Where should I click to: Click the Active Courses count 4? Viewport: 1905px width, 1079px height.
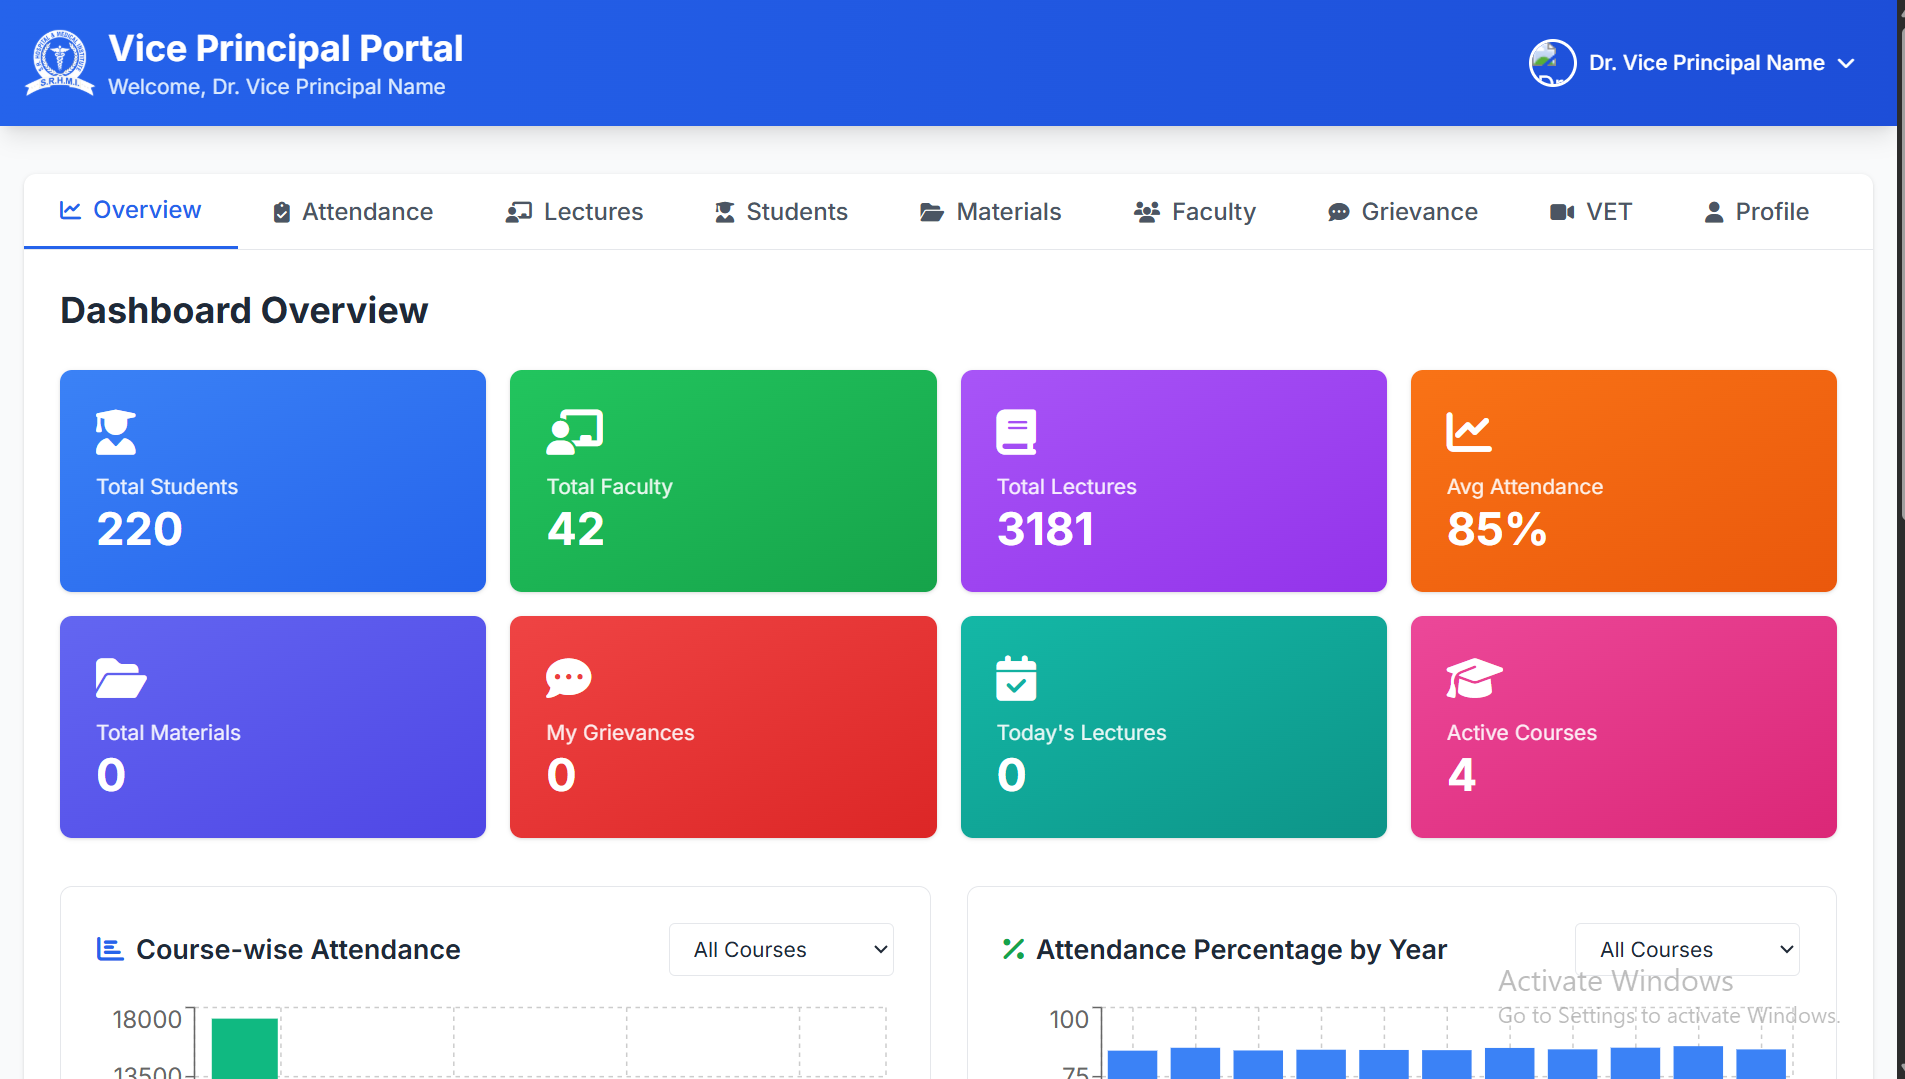tap(1462, 775)
